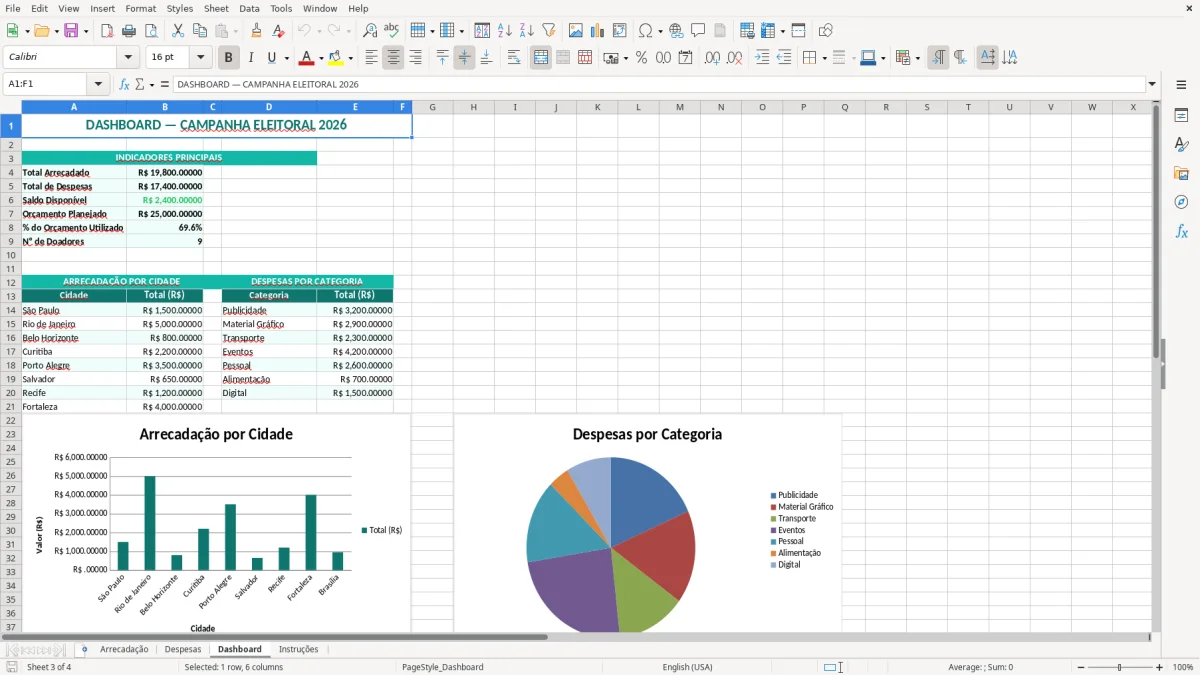The width and height of the screenshot is (1200, 675).
Task: Open the Format menu
Action: coord(141,8)
